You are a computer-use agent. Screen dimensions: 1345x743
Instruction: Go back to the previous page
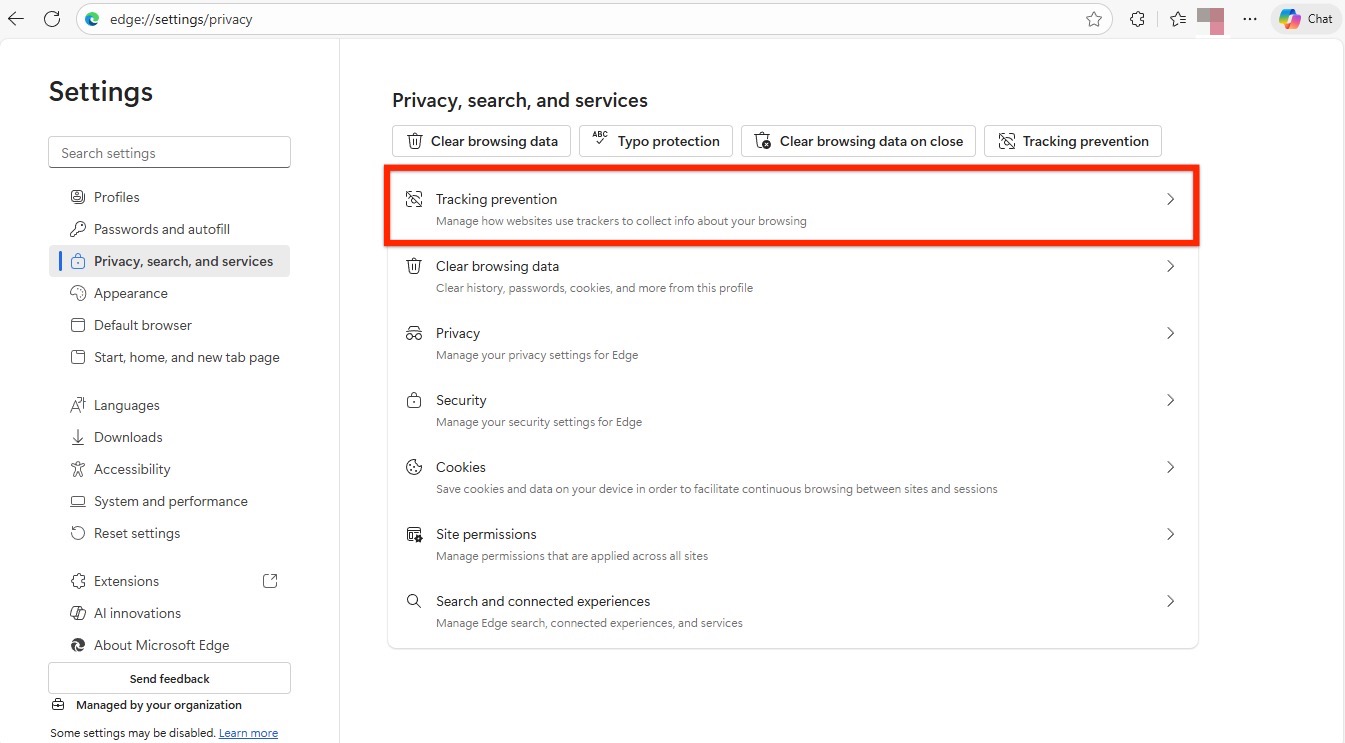click(15, 18)
